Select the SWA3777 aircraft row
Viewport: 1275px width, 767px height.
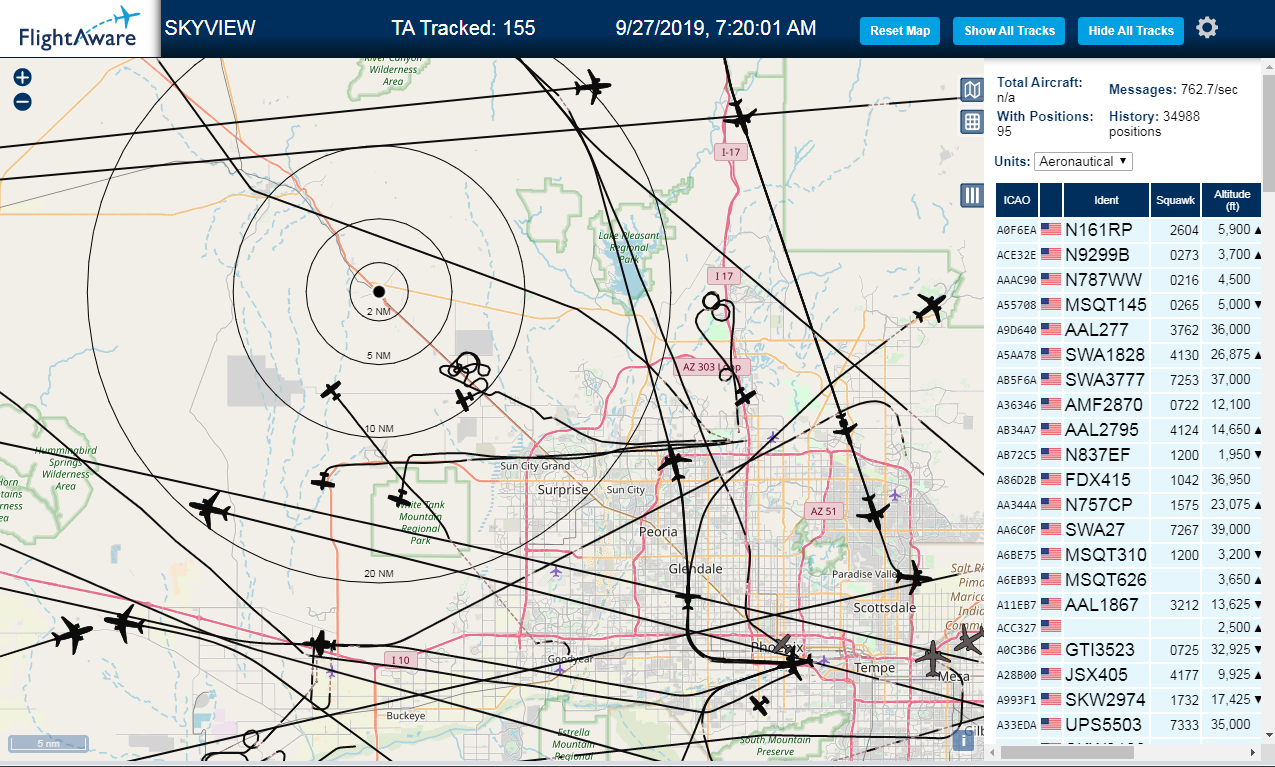pyautogui.click(x=1128, y=379)
